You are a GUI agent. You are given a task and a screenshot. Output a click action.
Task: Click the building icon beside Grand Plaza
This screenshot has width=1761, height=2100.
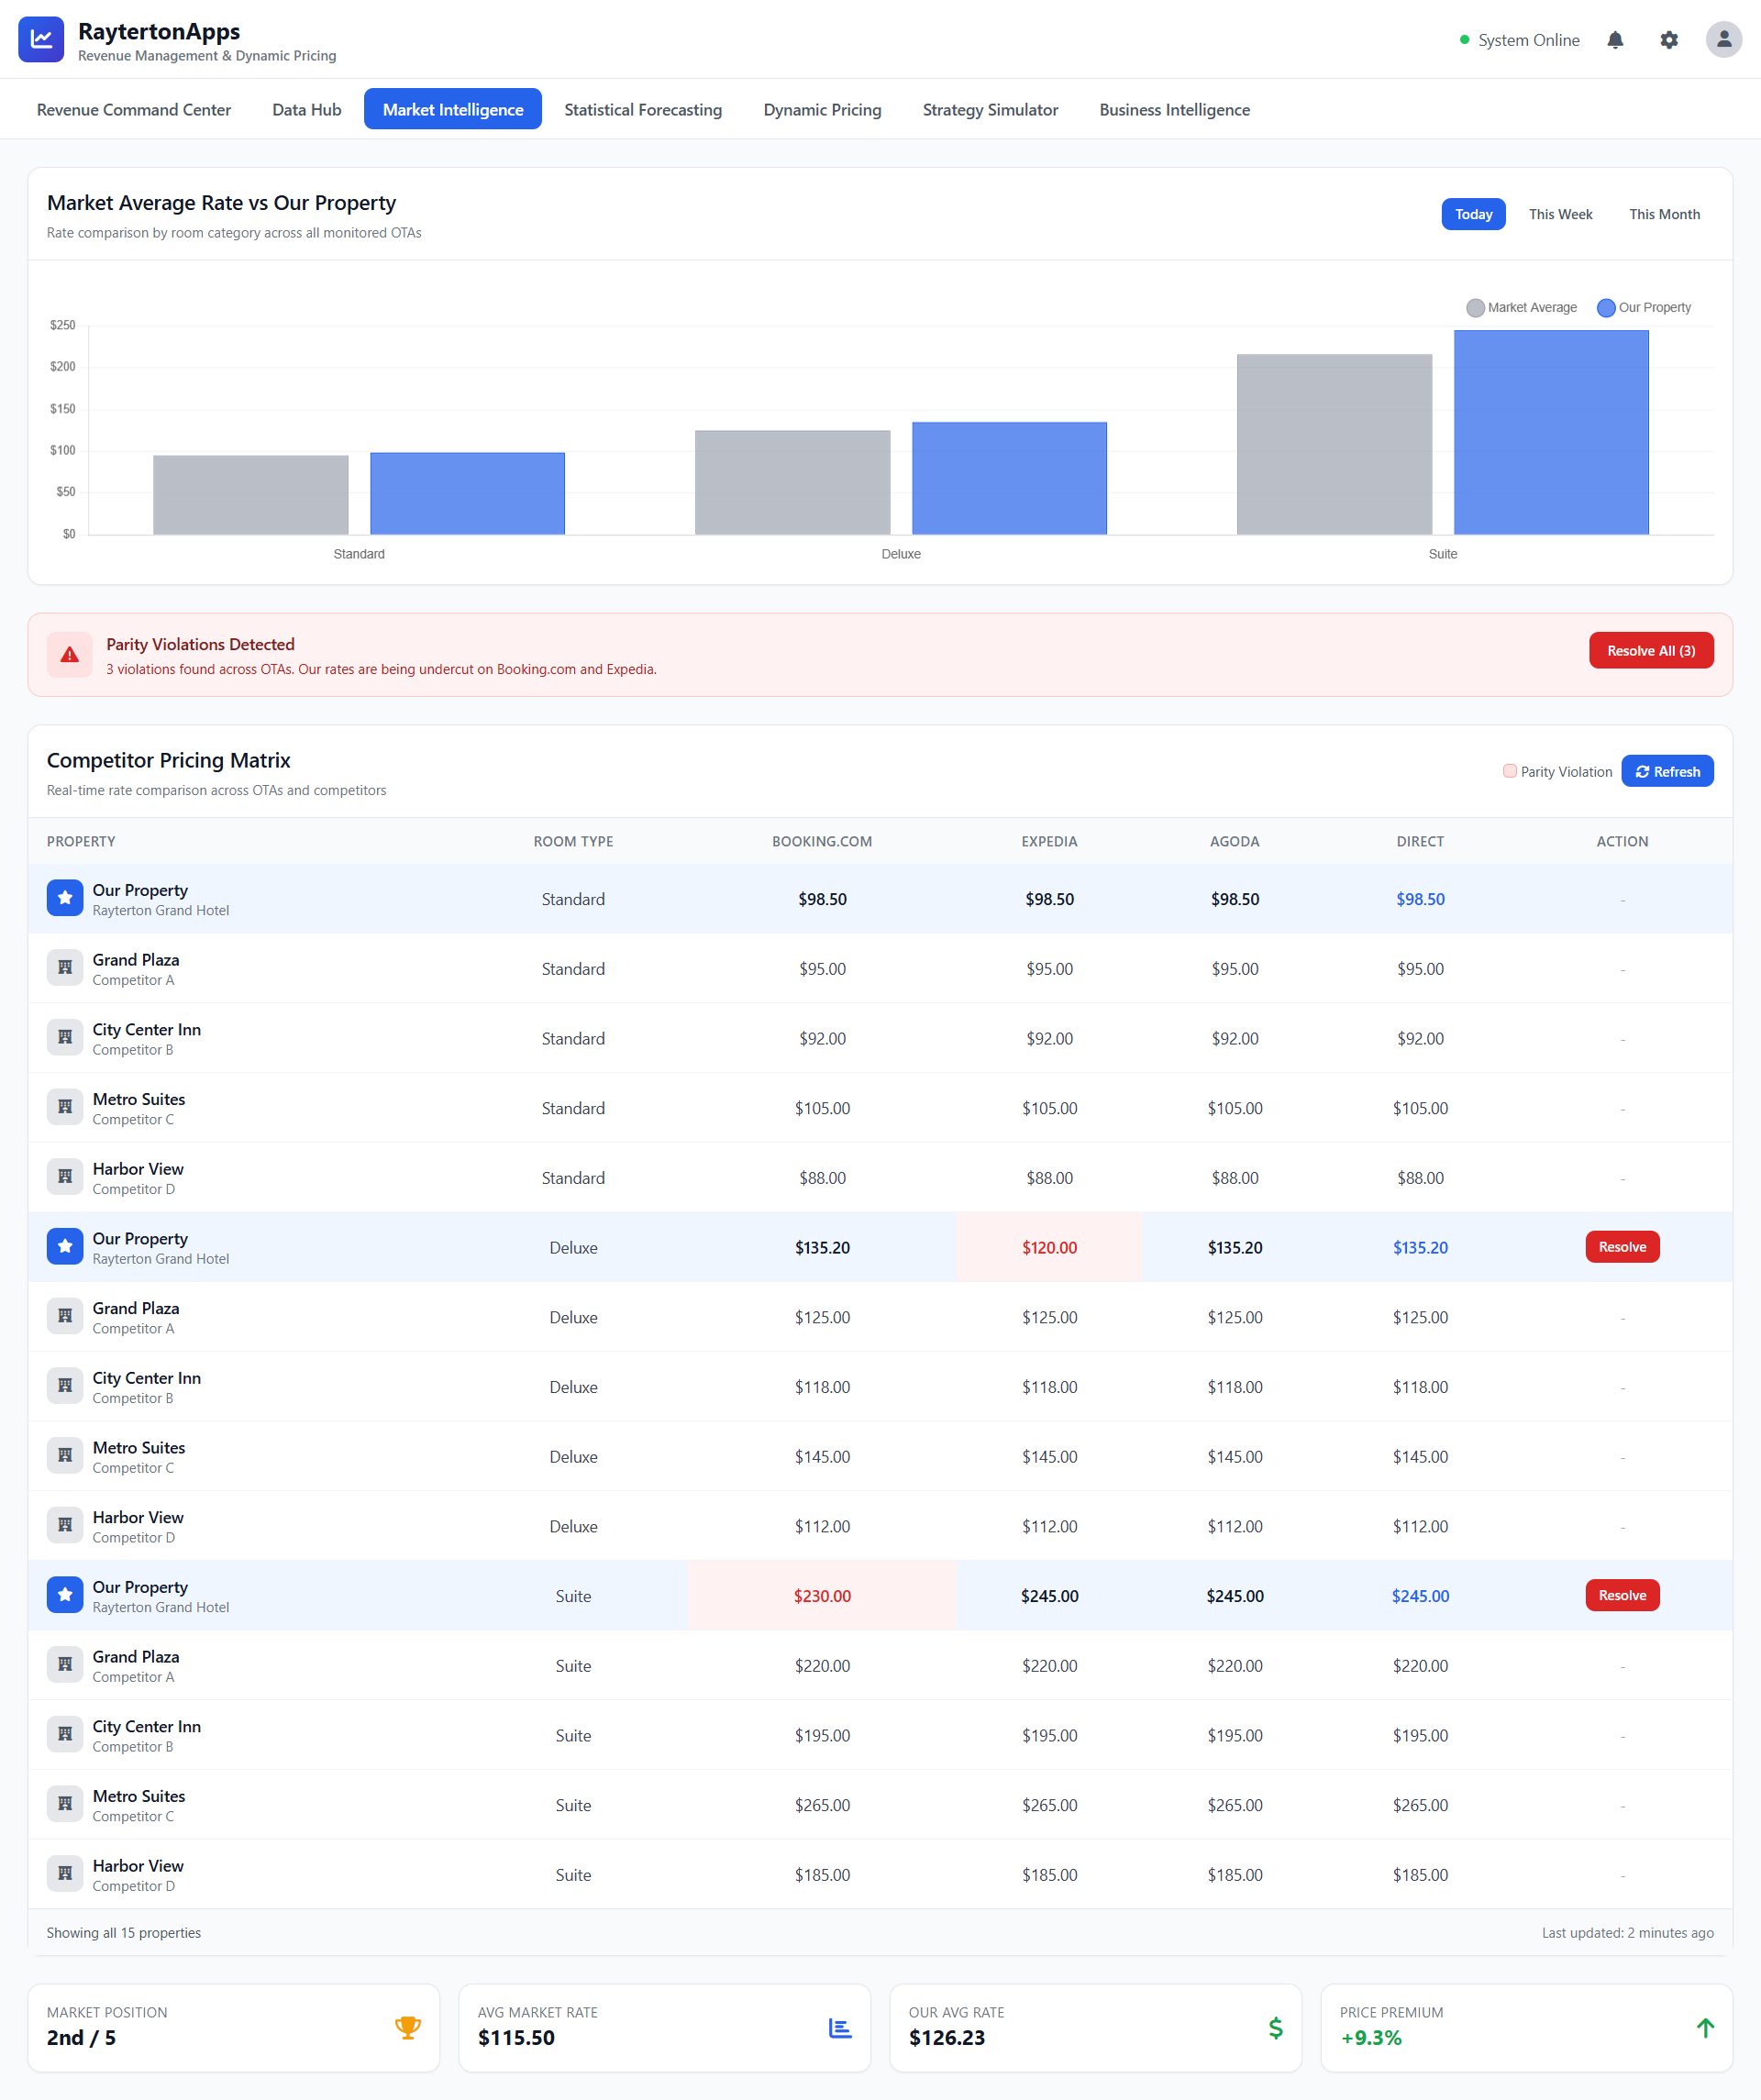point(64,967)
